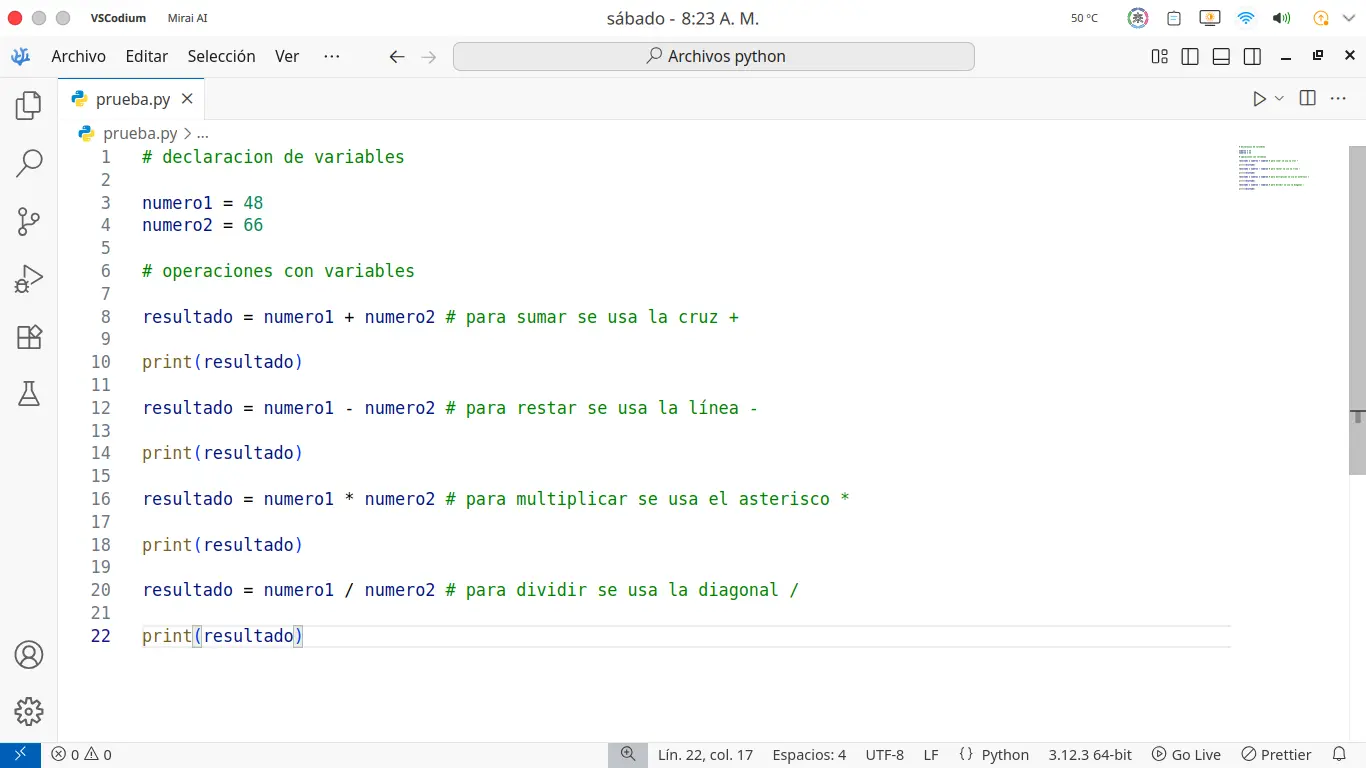
Task: Expand the hidden menu items ellipsis
Action: [332, 57]
